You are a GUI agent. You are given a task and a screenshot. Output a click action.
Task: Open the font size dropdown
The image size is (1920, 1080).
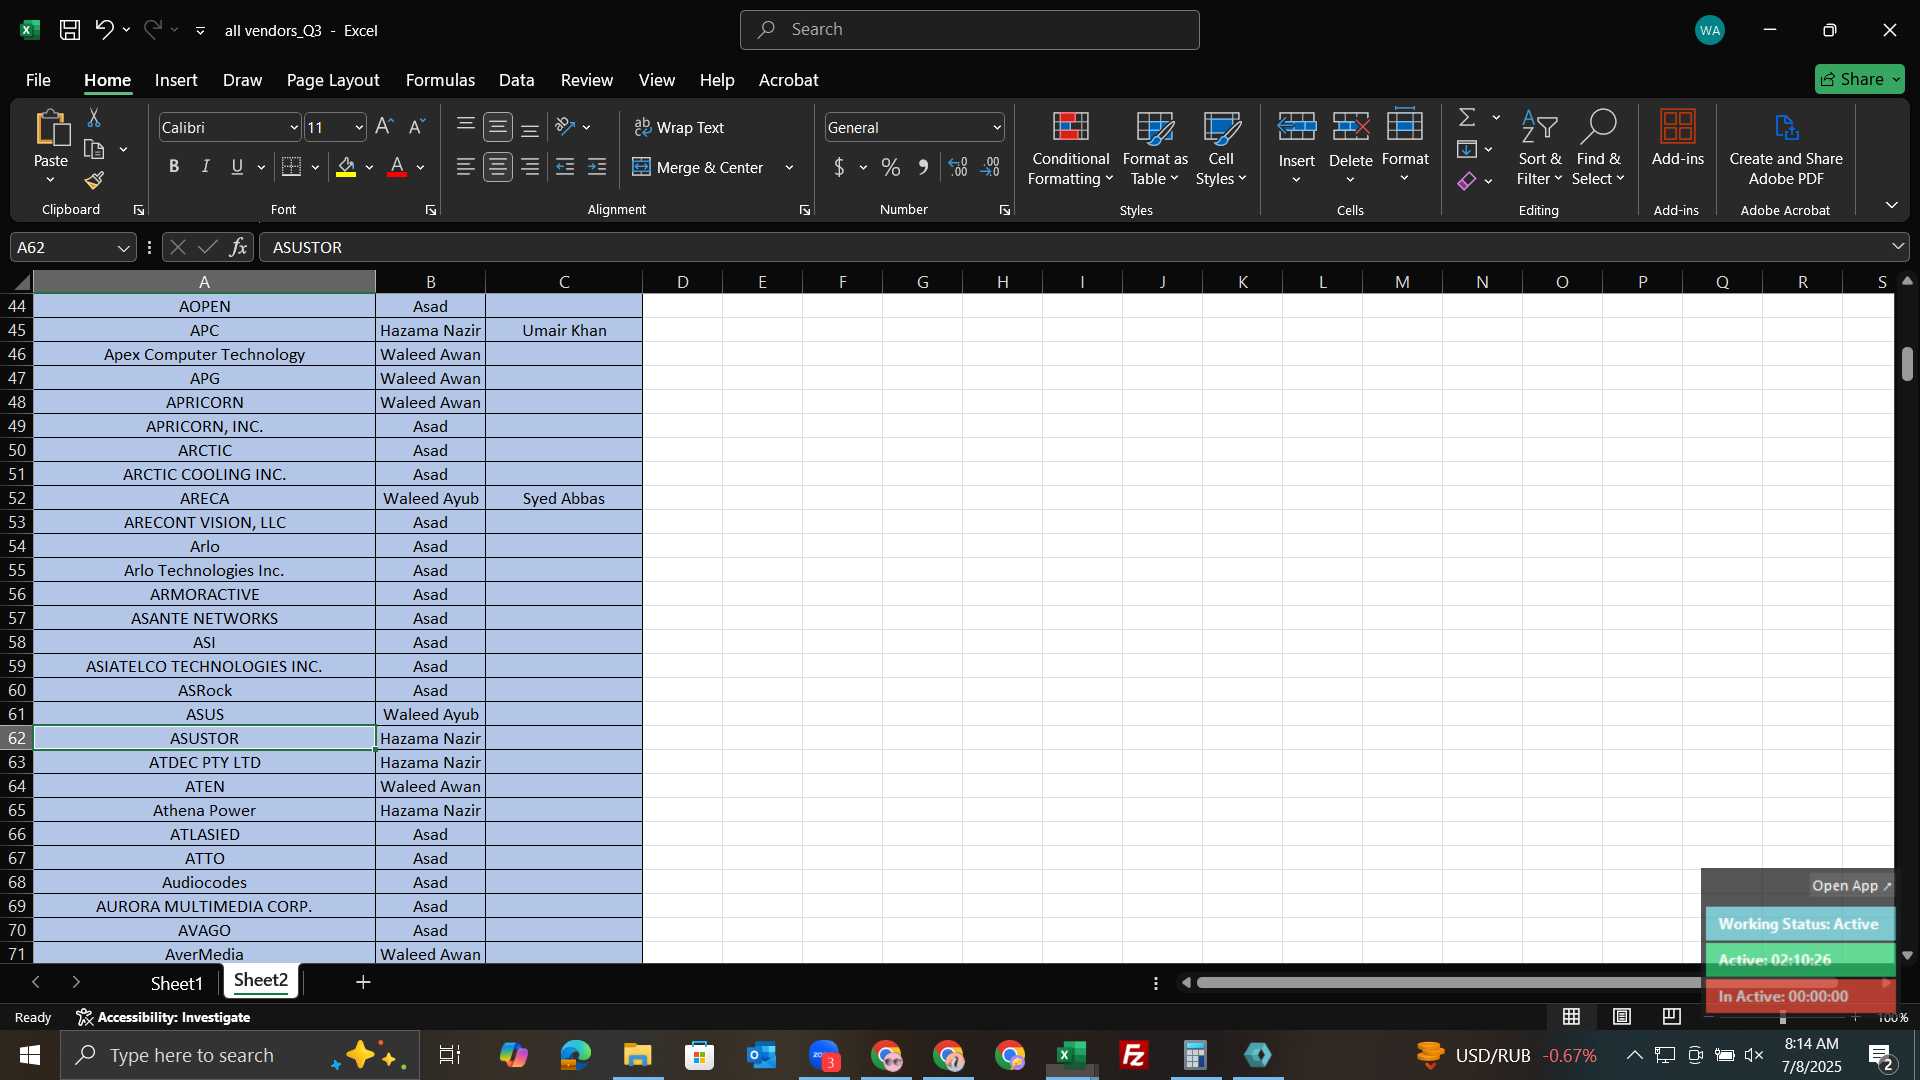[x=359, y=127]
